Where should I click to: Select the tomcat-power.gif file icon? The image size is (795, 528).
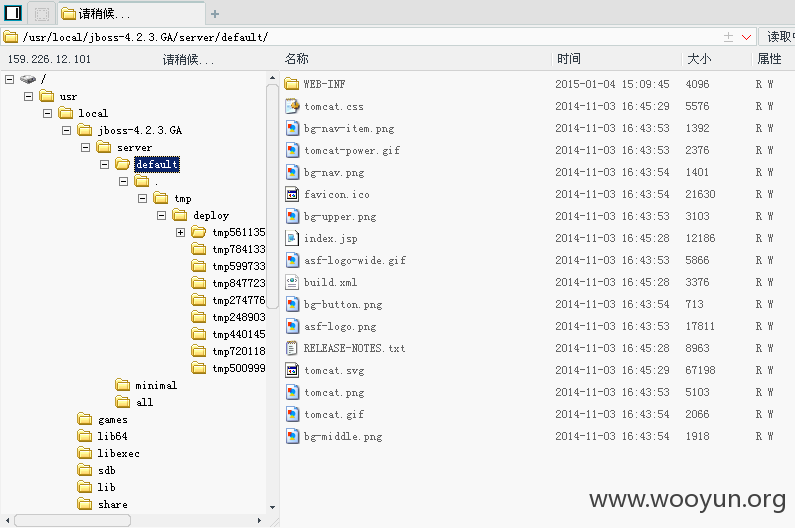coord(292,150)
